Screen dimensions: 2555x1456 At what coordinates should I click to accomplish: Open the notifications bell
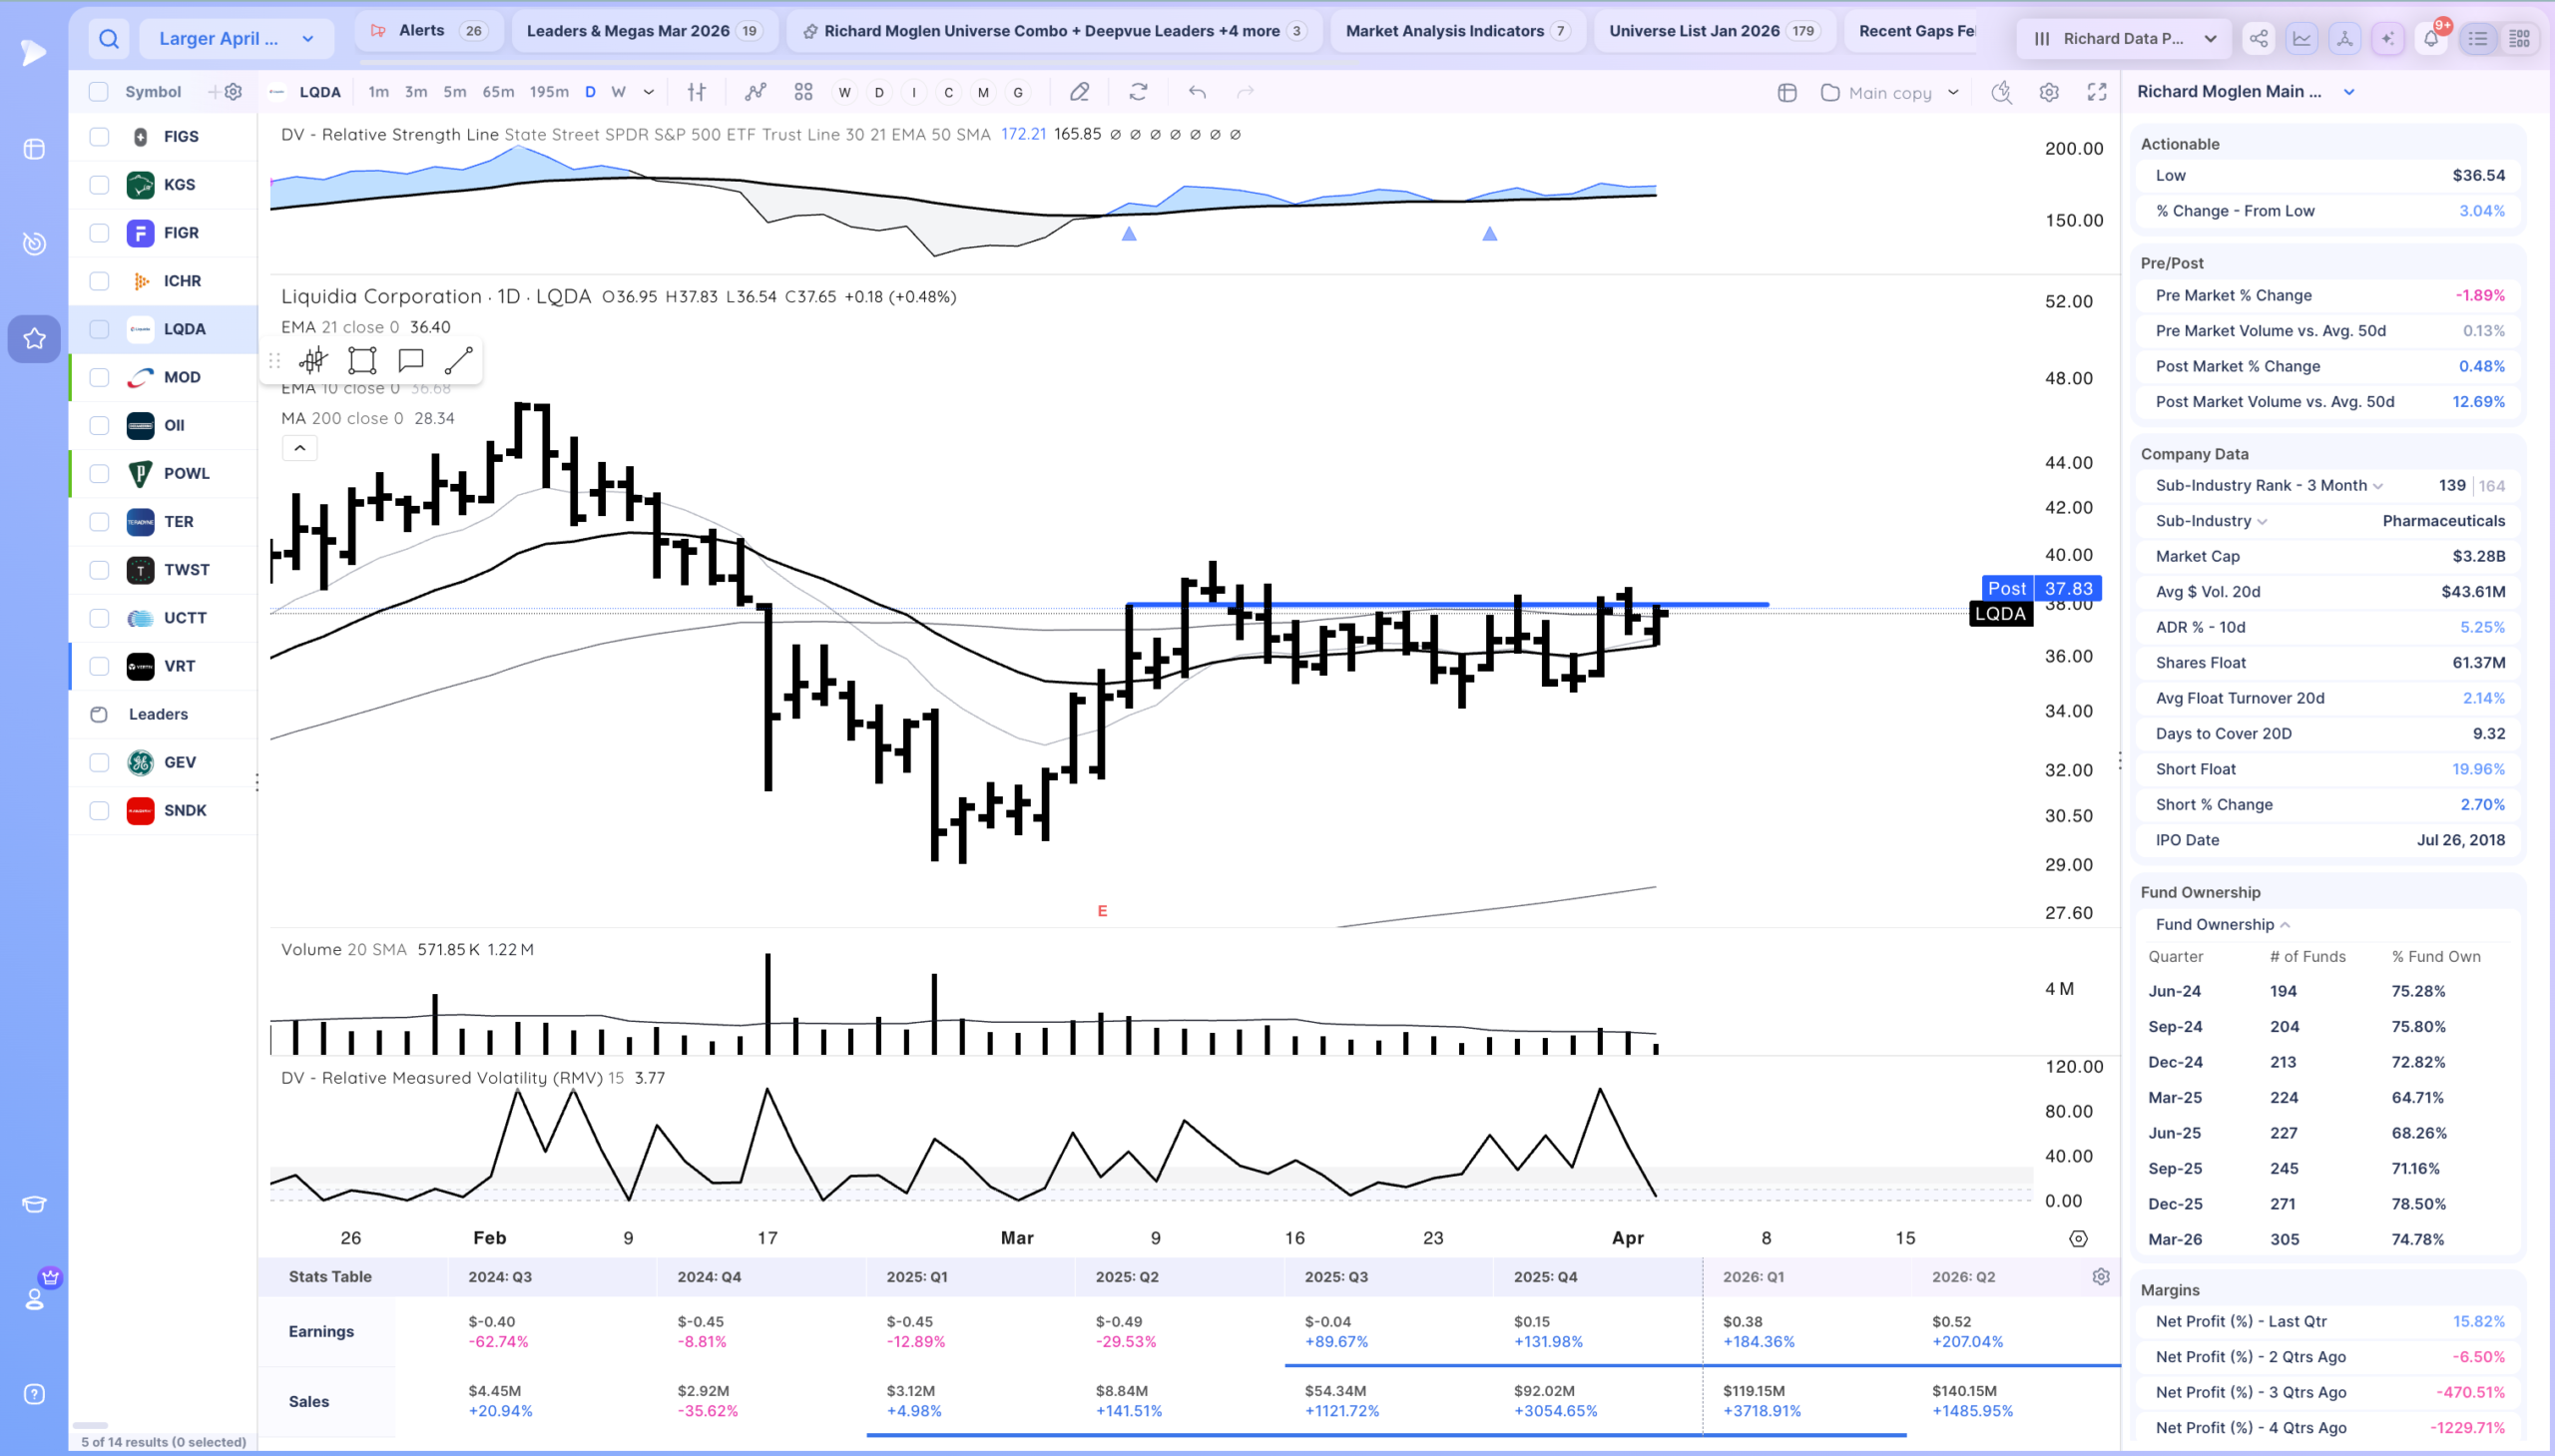(x=2431, y=38)
